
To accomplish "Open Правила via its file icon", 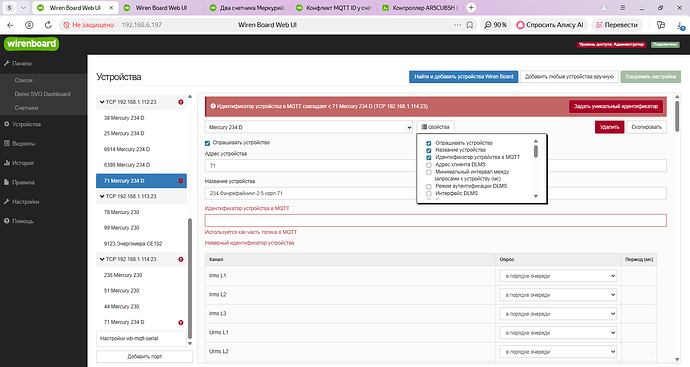I will [x=7, y=182].
